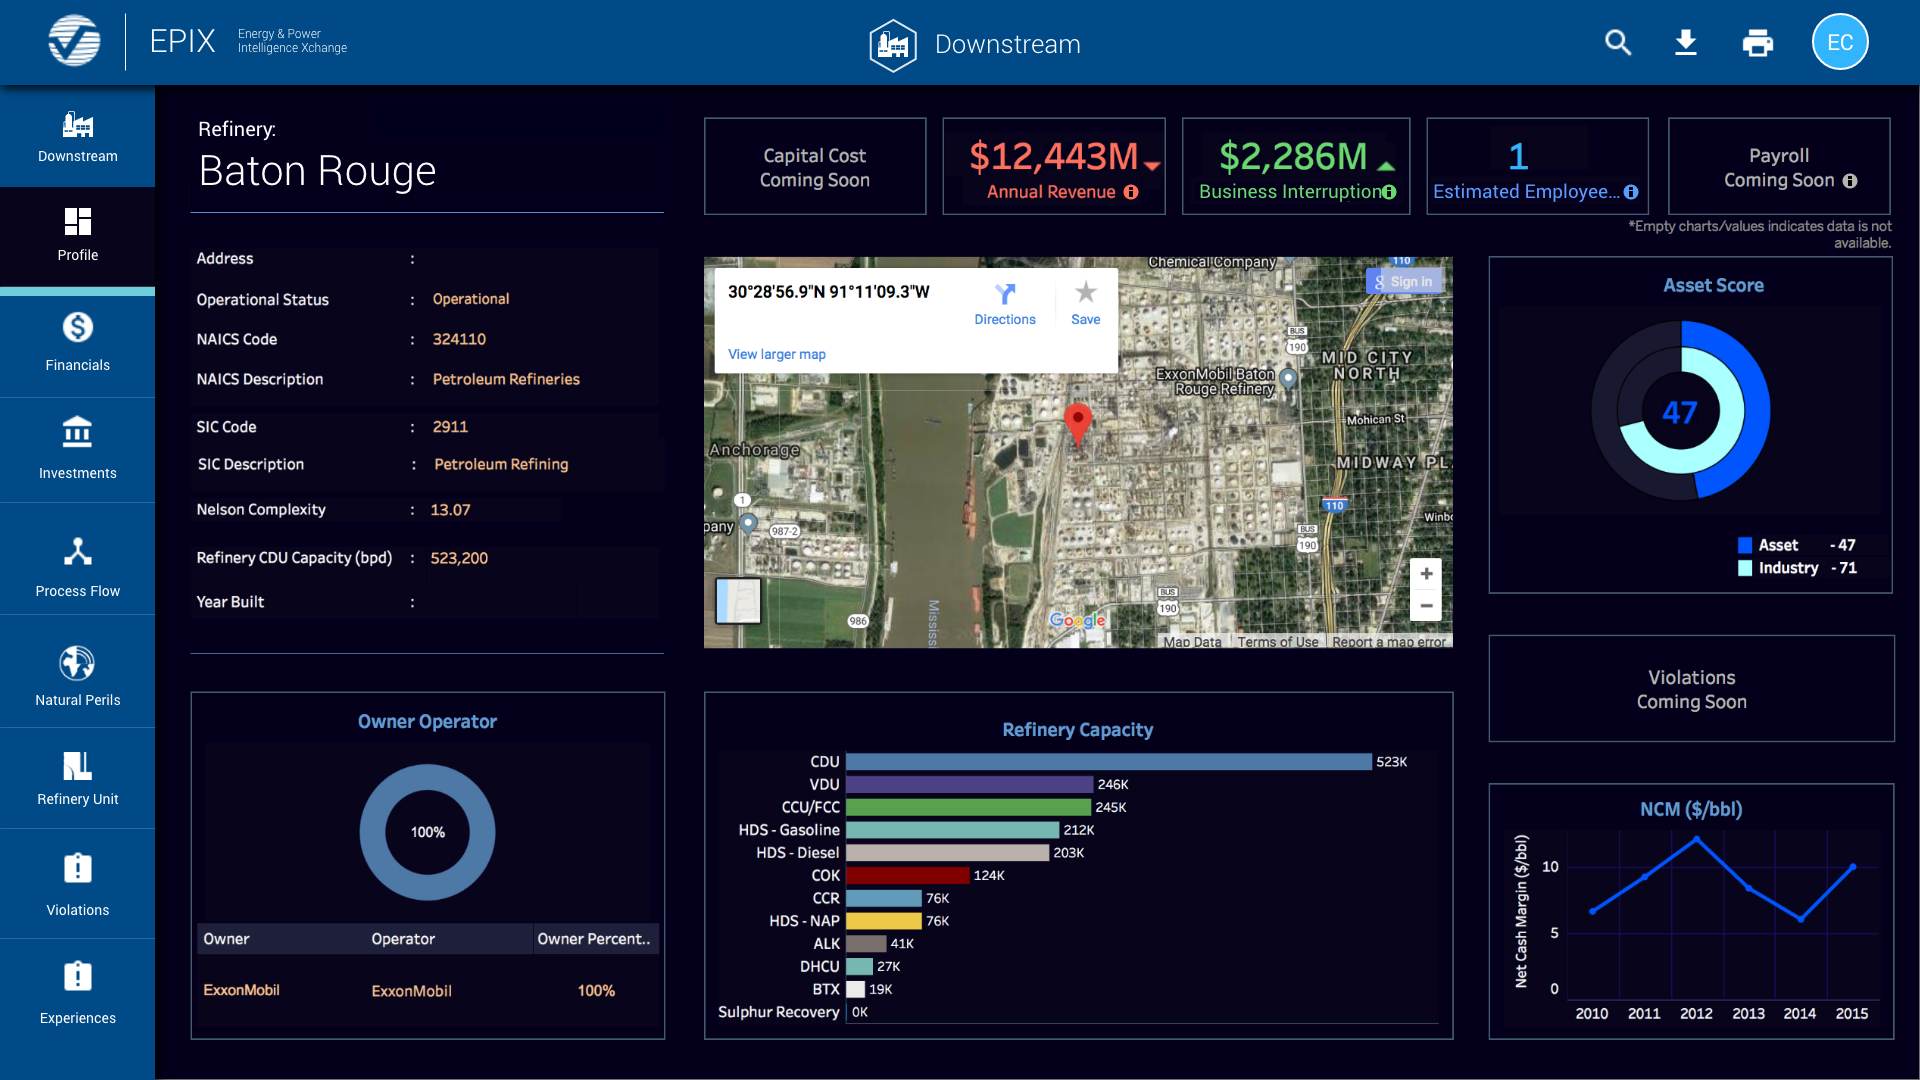Go to Investments in sidebar
Image resolution: width=1920 pixels, height=1080 pixels.
click(77, 450)
